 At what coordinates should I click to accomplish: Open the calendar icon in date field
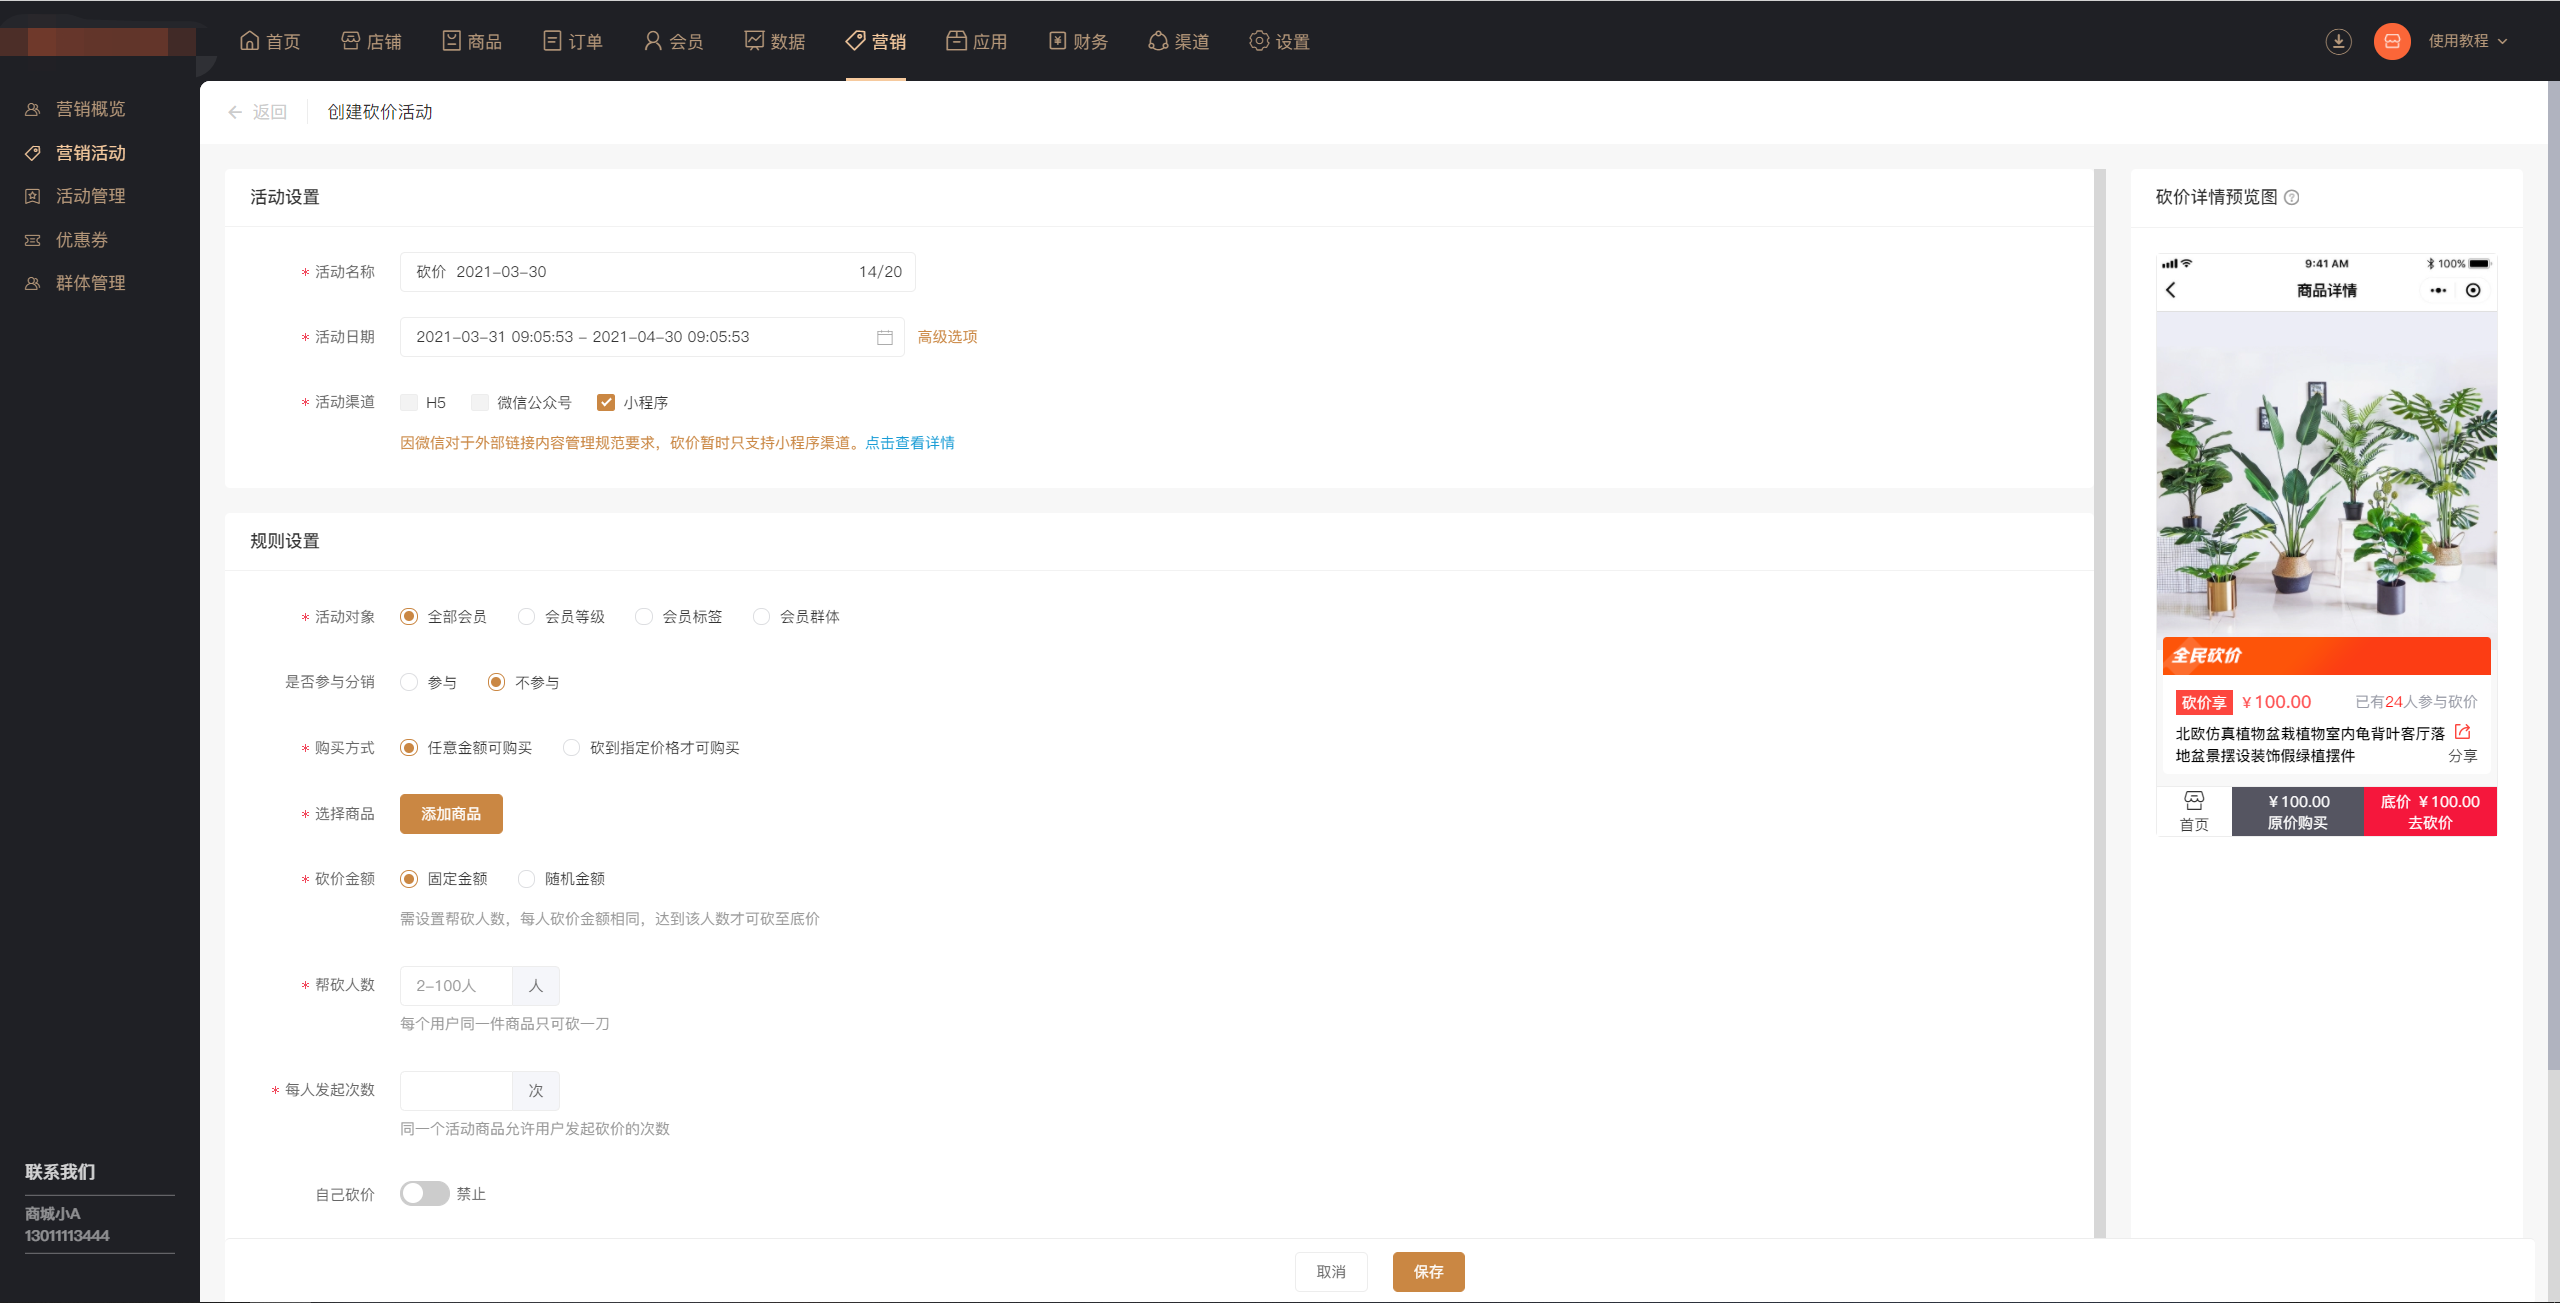(885, 338)
